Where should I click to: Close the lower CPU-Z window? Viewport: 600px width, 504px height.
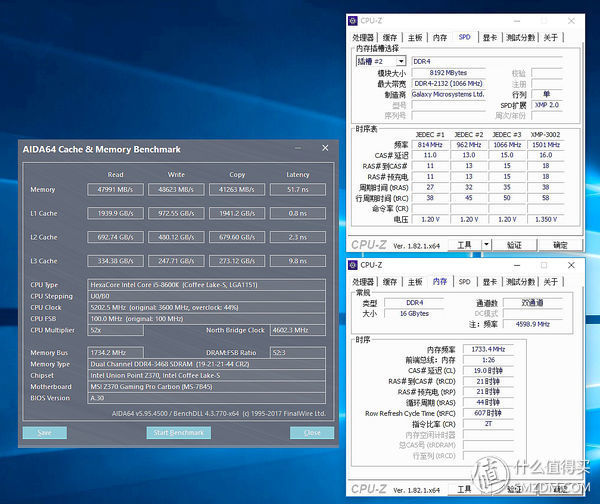(x=571, y=265)
